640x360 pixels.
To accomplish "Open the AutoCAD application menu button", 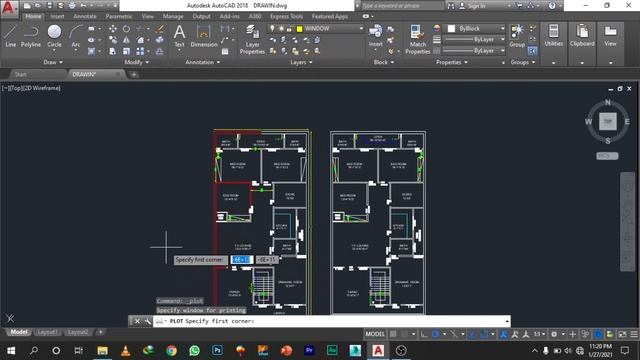I will pyautogui.click(x=9, y=8).
